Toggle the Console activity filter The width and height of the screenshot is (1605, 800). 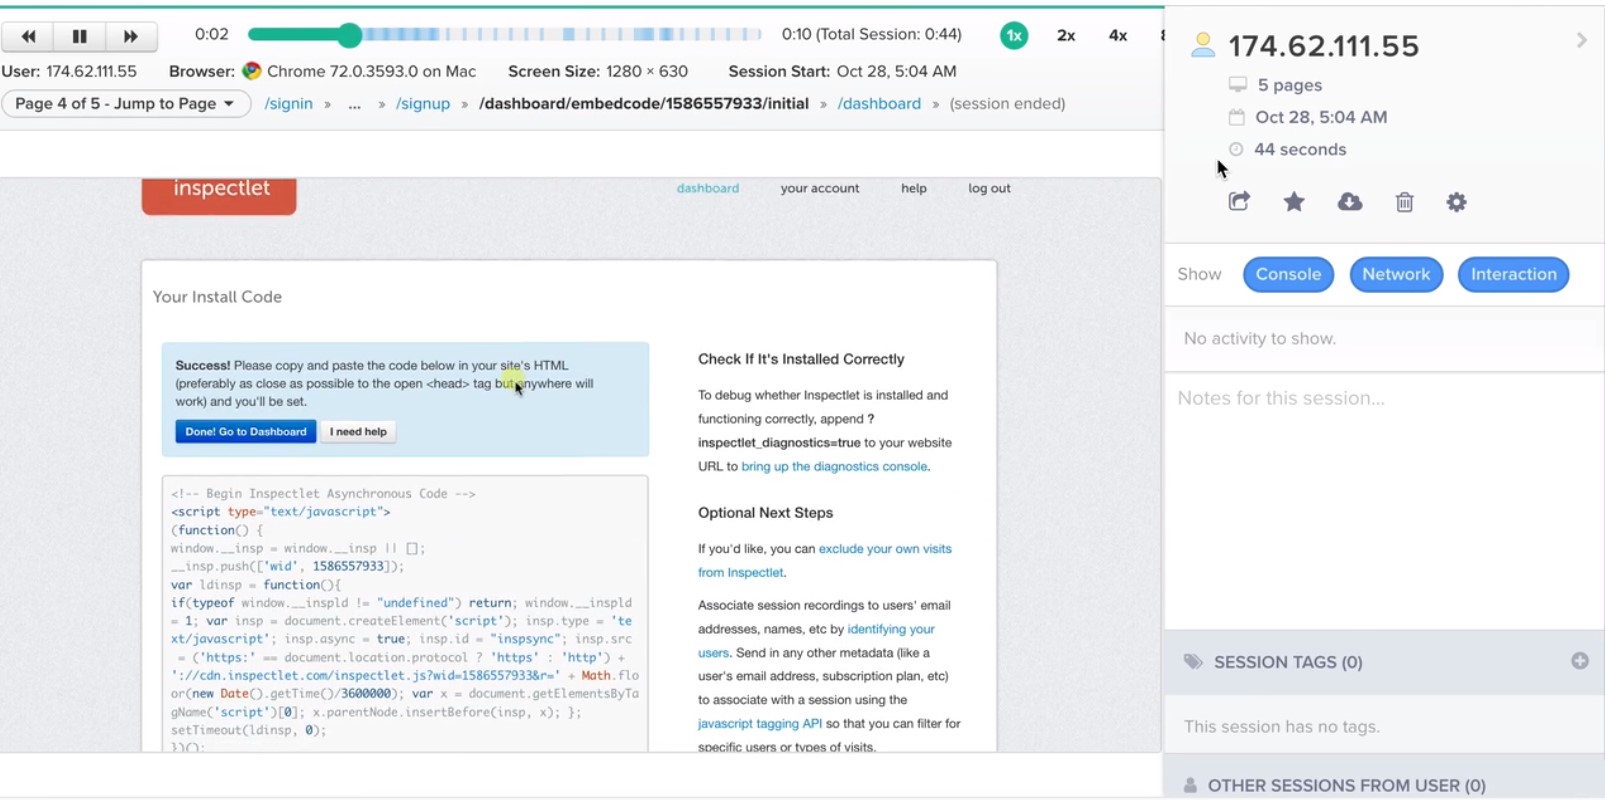click(1288, 274)
